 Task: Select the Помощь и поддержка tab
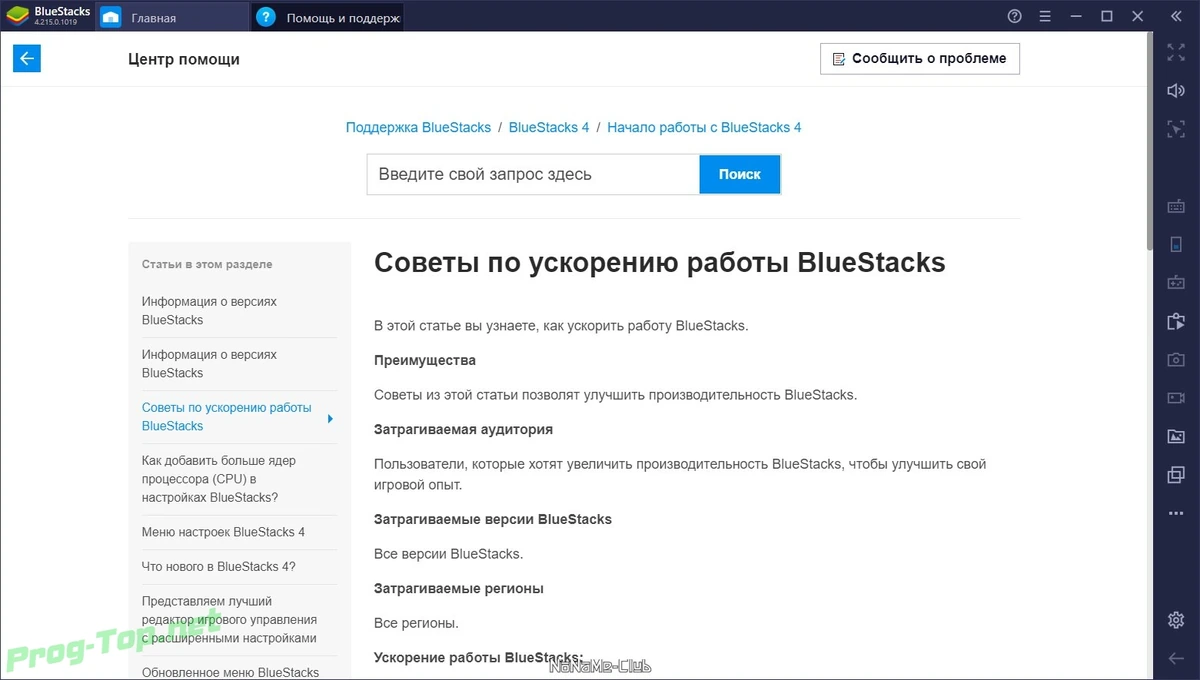(327, 17)
